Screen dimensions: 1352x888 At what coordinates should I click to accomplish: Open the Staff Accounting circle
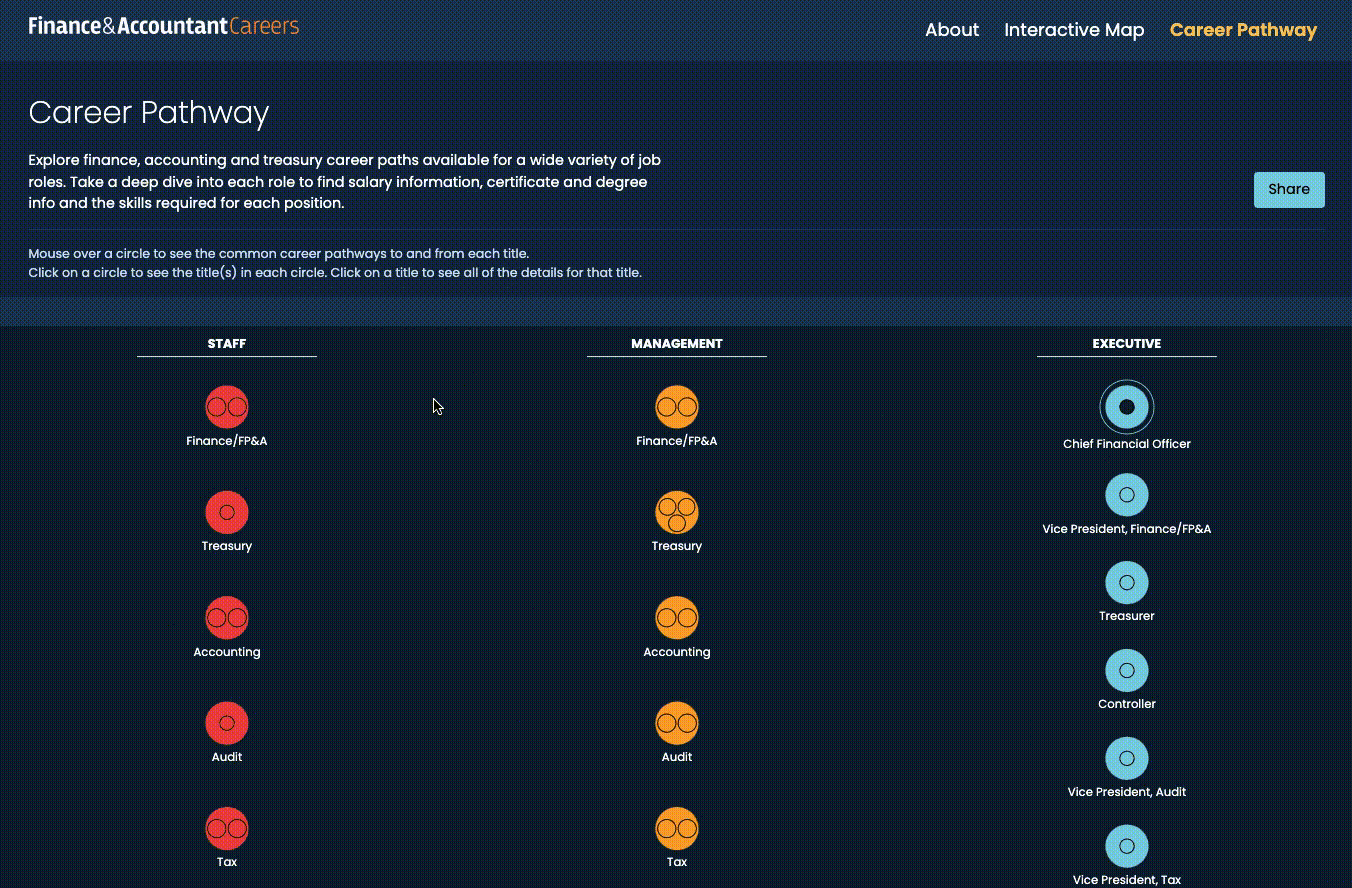pyautogui.click(x=227, y=618)
